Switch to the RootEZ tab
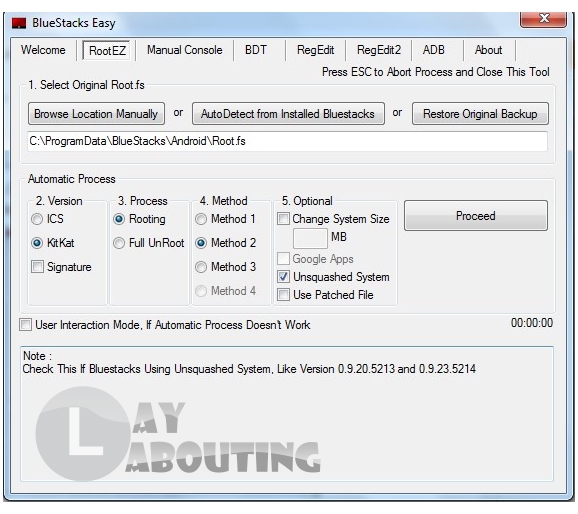Viewport: 578px width, 514px height. pos(107,50)
